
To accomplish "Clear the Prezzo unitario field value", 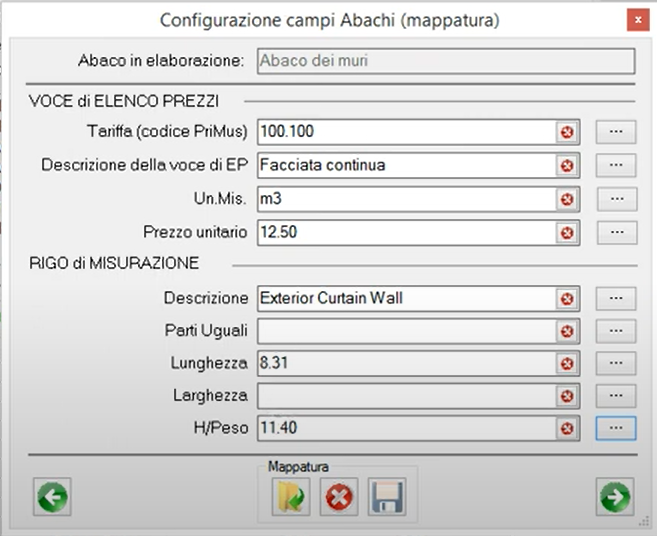I will coord(567,233).
